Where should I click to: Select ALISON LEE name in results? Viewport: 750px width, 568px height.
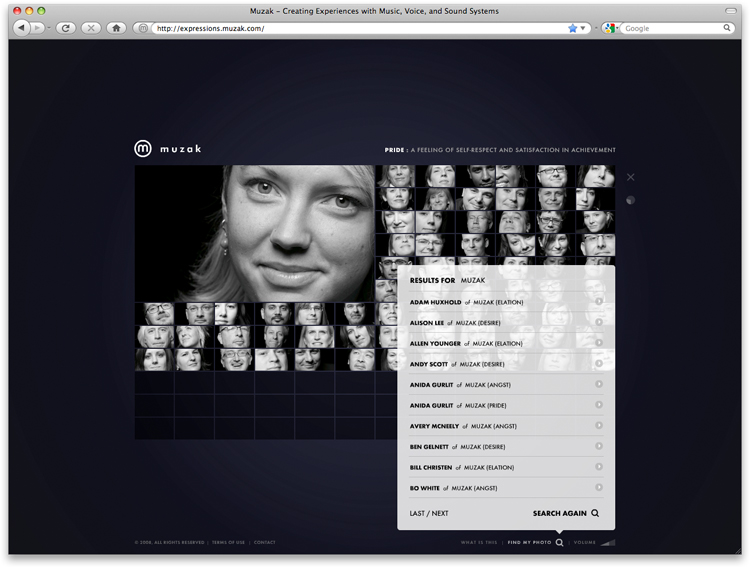click(x=427, y=323)
